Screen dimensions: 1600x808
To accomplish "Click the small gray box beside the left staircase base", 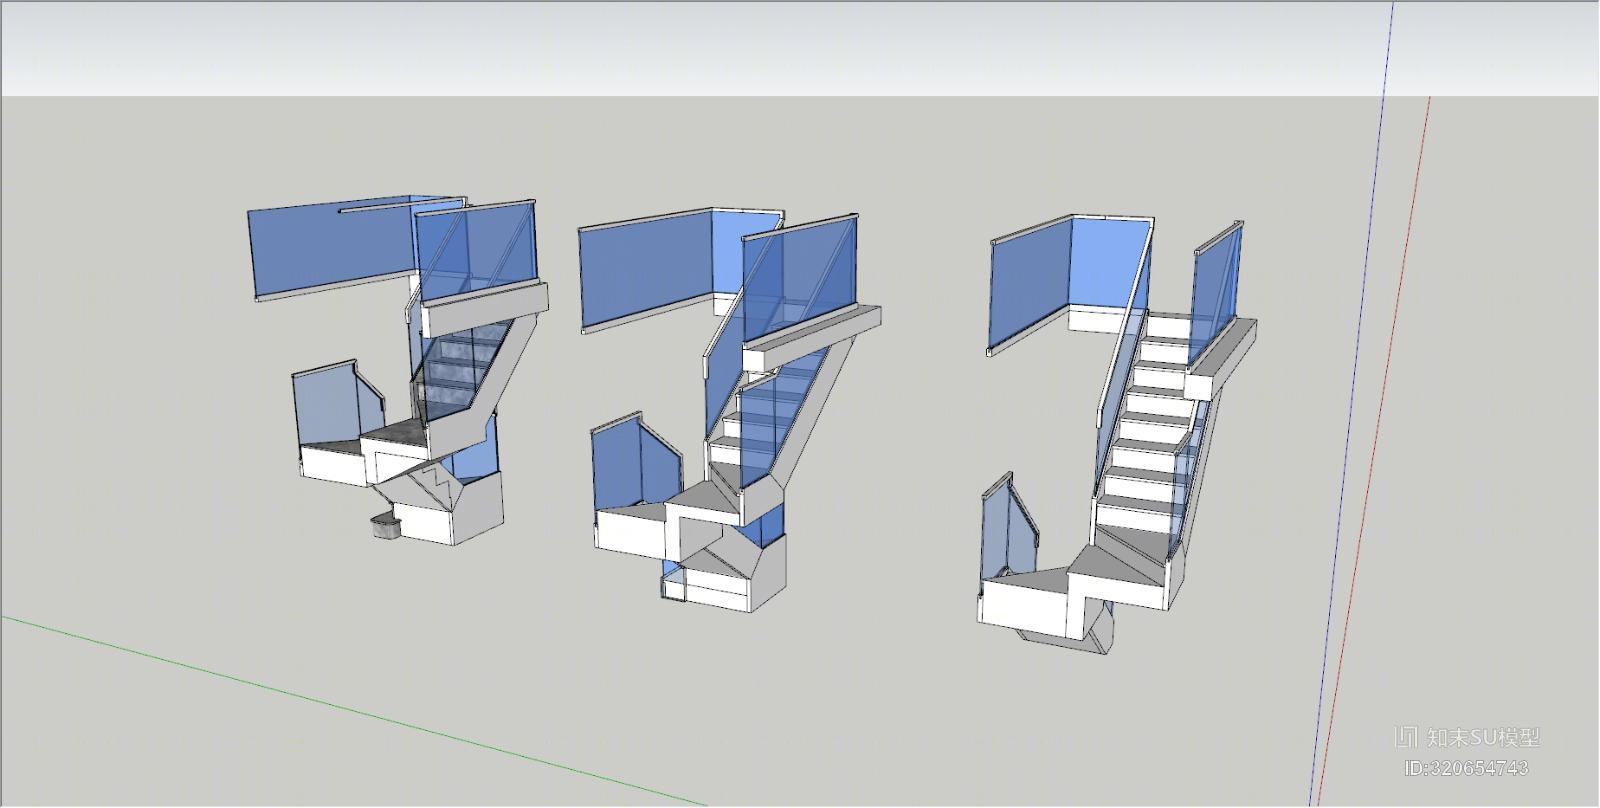I will click(x=385, y=526).
